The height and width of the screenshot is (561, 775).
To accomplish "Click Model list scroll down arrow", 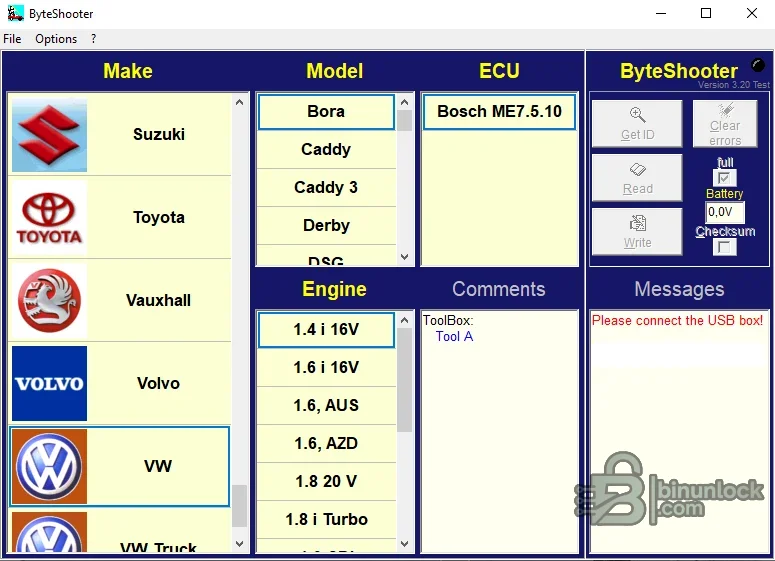I will tap(405, 257).
